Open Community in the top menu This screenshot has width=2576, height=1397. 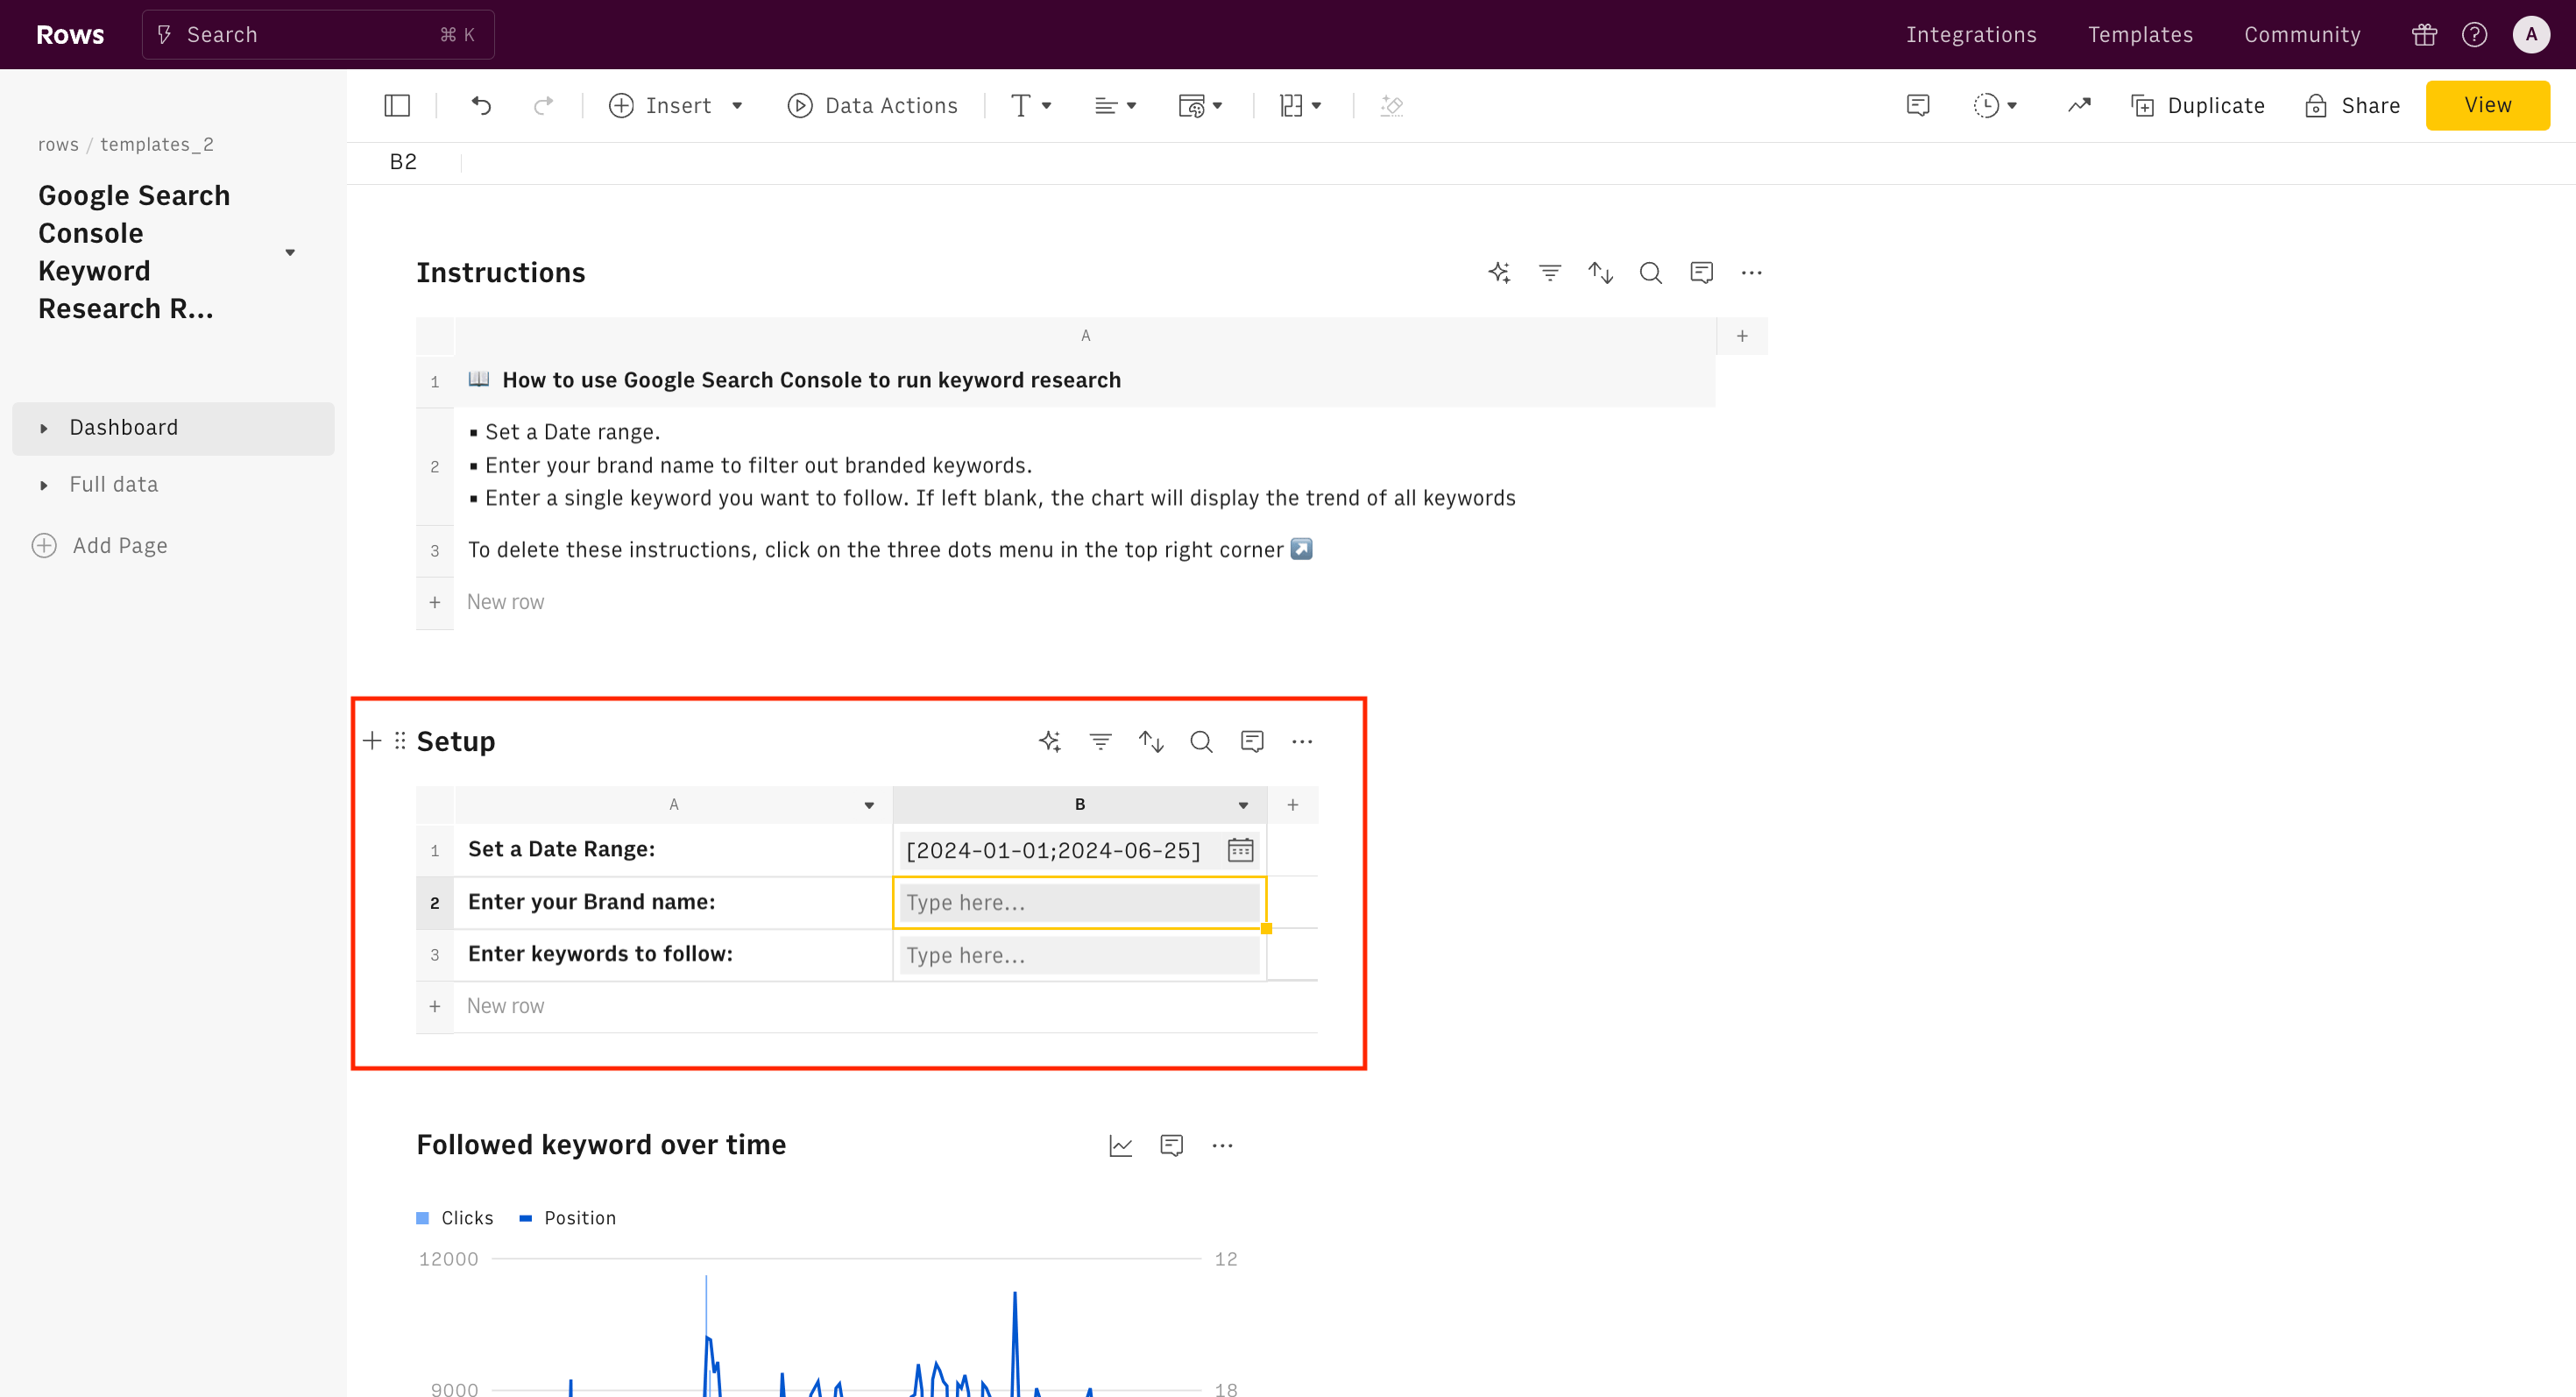[2302, 35]
